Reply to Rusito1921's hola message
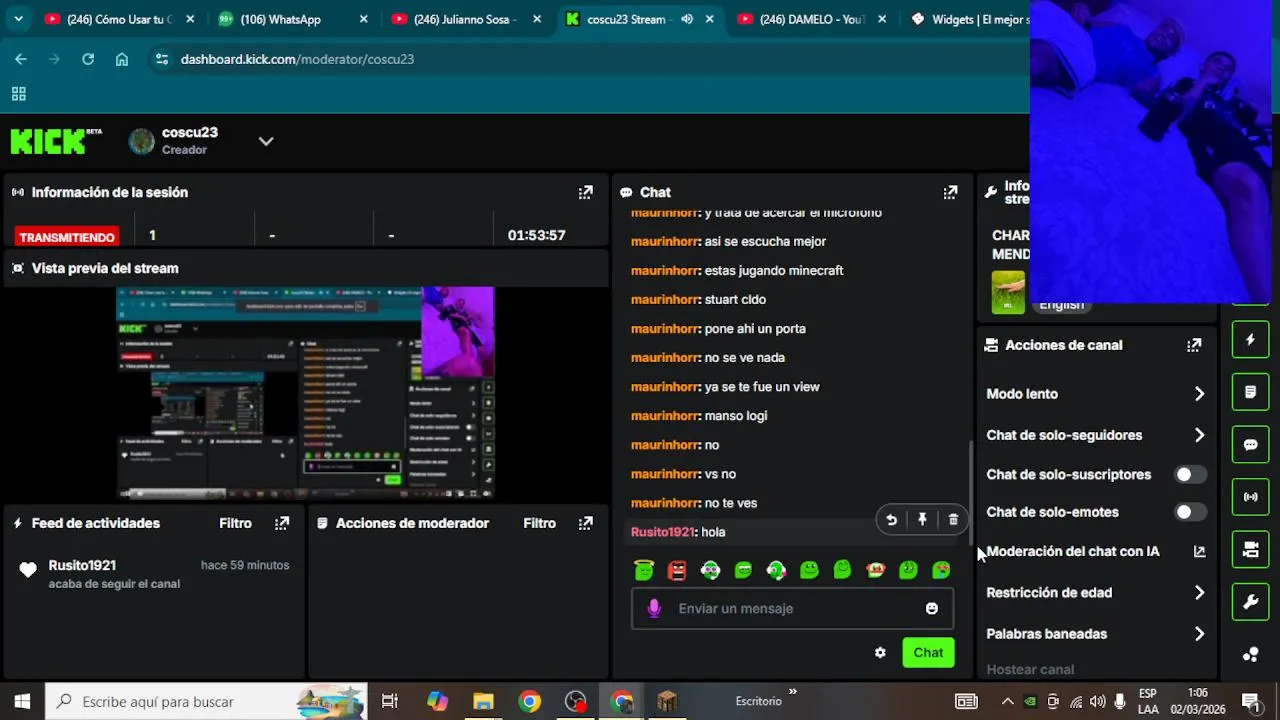1280x720 pixels. tap(891, 520)
